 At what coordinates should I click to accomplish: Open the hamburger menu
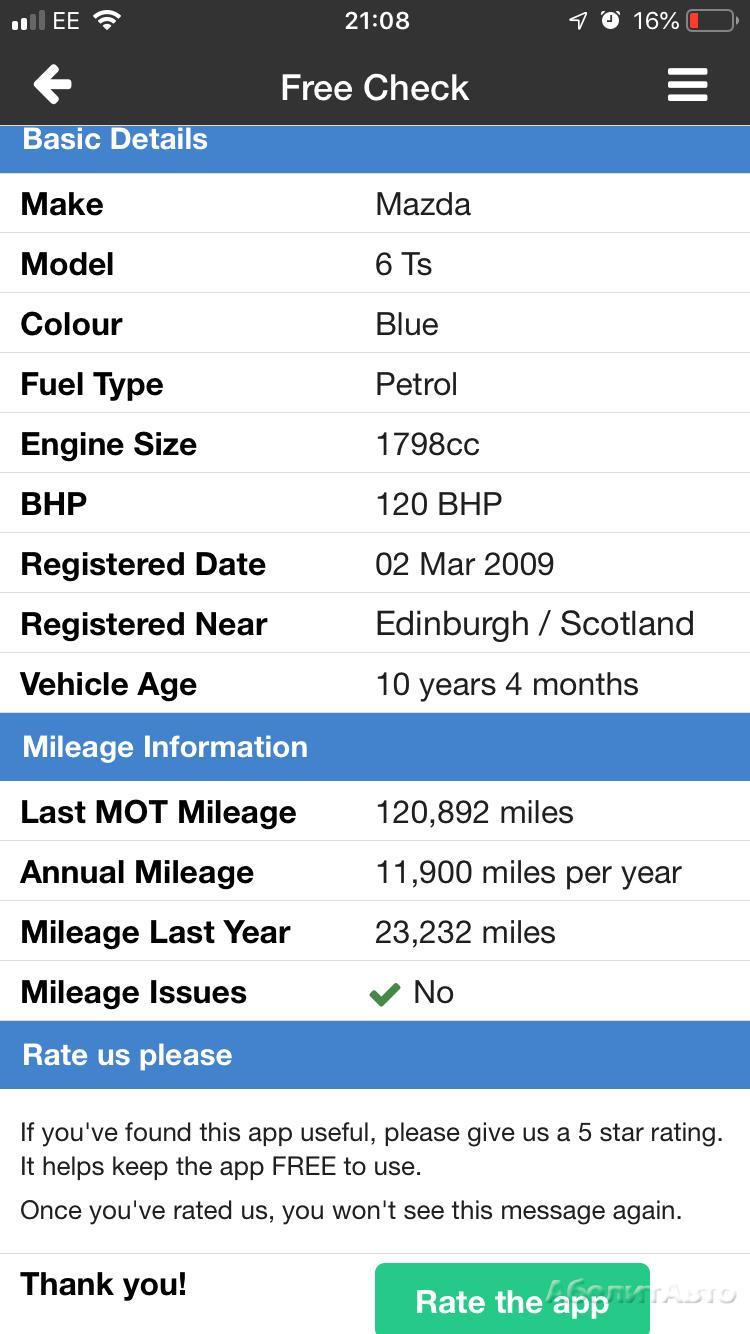coord(687,85)
